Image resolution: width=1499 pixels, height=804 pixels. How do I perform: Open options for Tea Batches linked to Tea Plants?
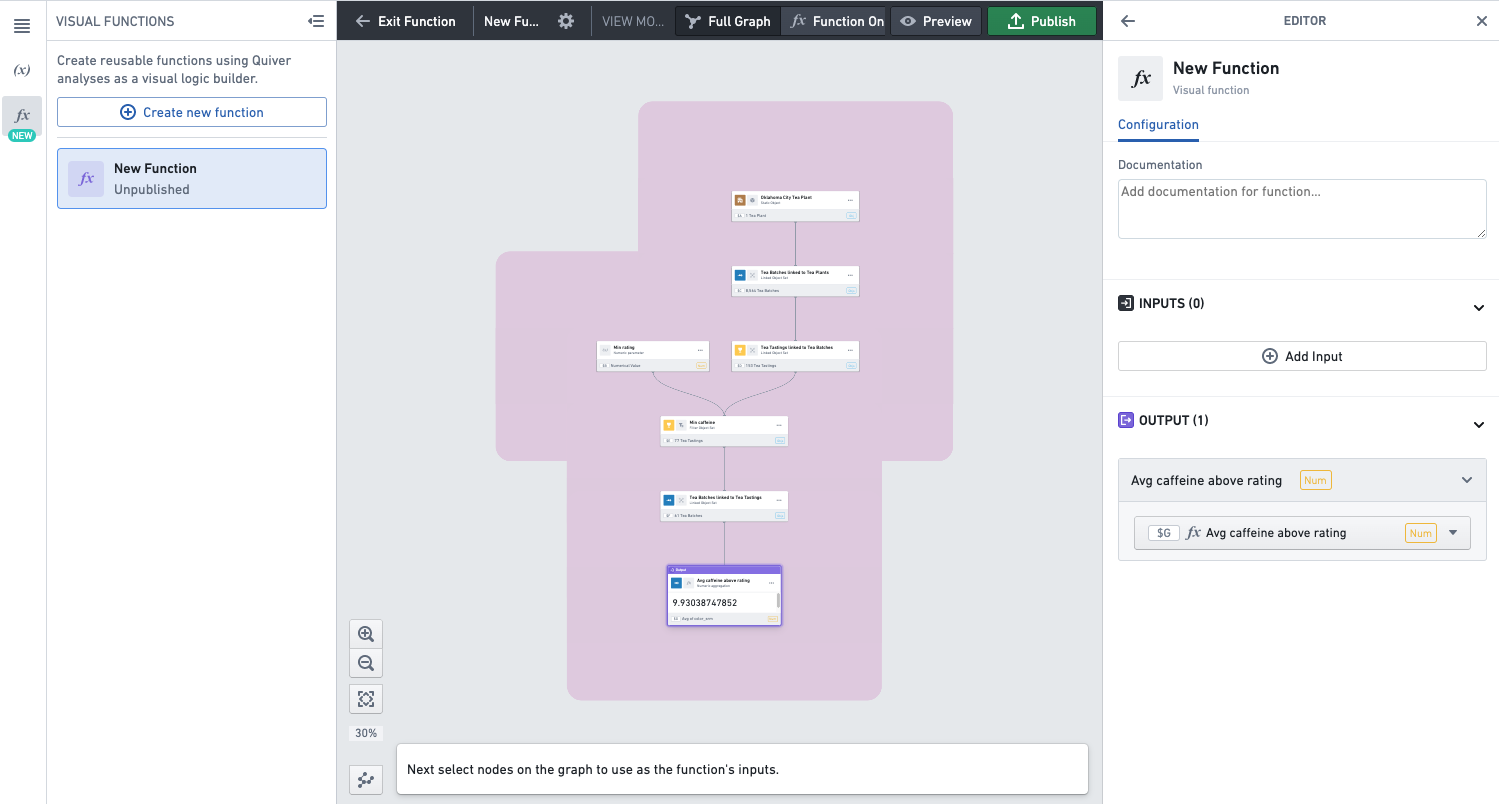851,275
